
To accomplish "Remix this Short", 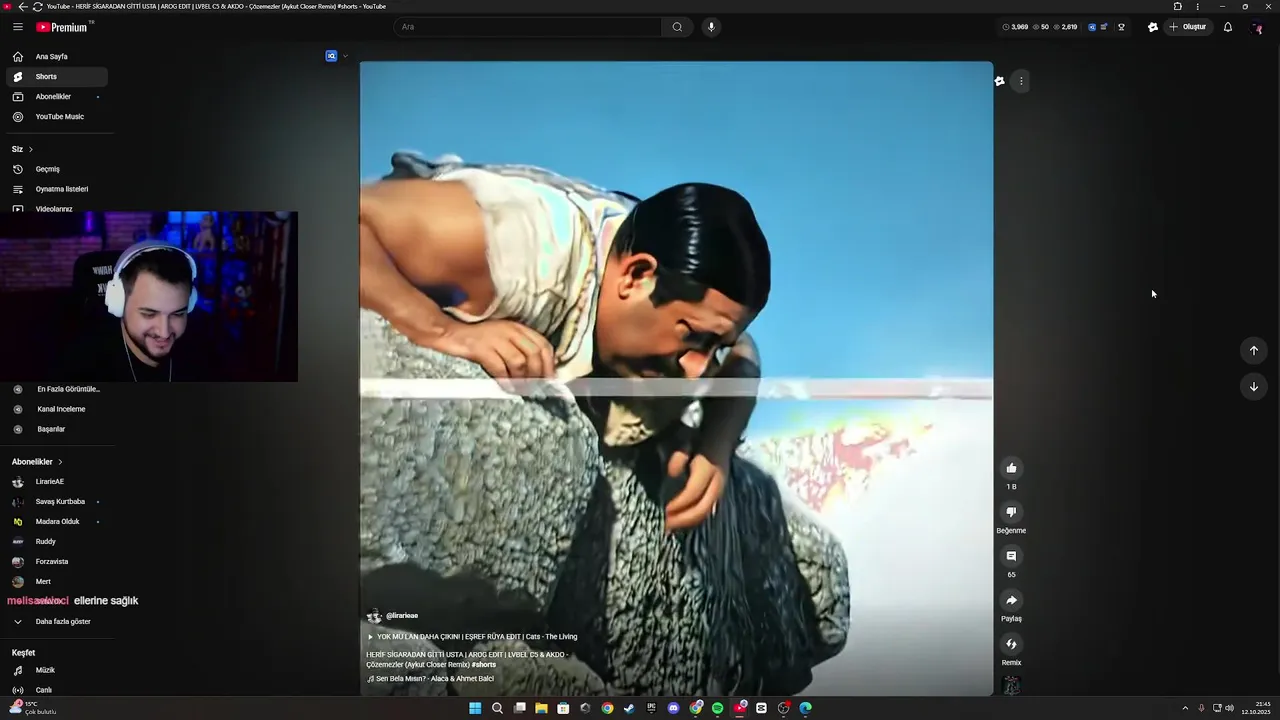I will [1011, 644].
